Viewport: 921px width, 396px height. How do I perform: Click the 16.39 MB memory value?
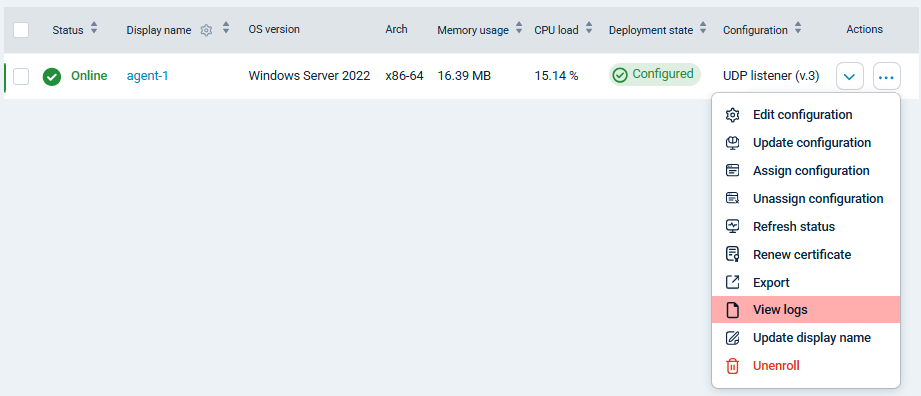click(x=464, y=76)
